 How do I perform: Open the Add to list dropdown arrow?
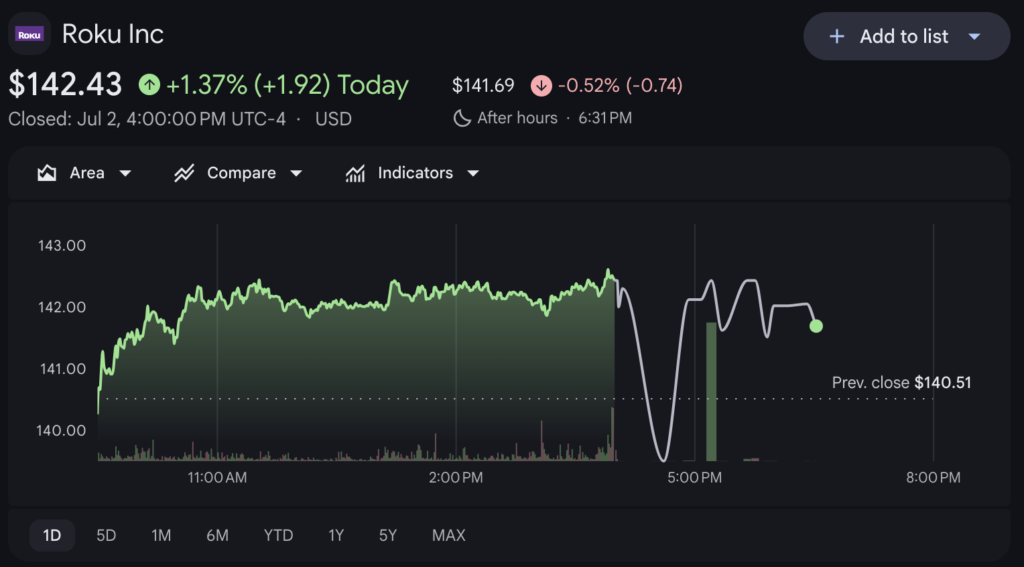point(974,37)
